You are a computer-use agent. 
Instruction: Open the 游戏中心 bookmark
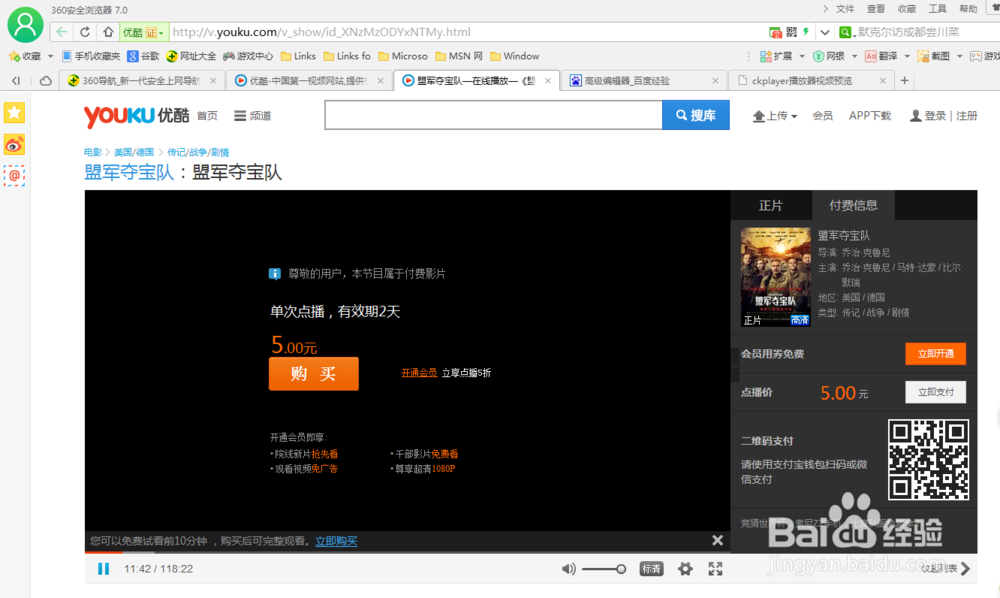248,56
